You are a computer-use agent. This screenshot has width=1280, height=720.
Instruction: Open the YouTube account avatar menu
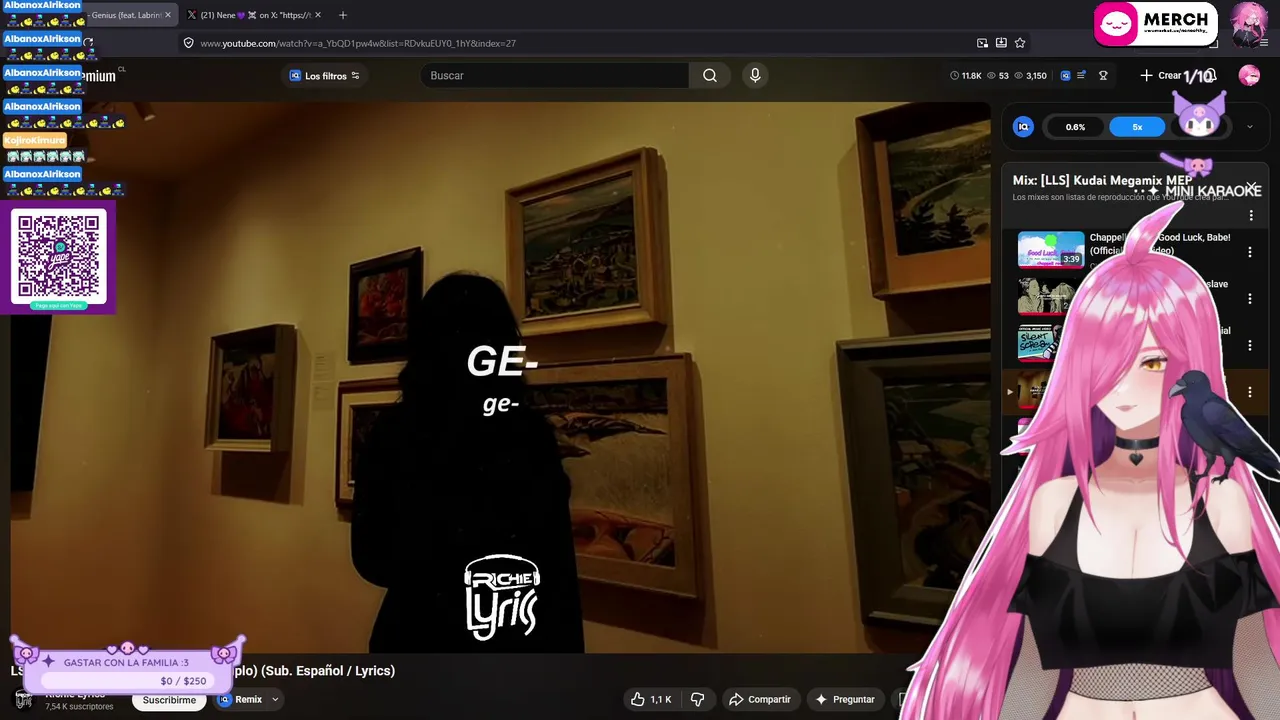coord(1249,76)
